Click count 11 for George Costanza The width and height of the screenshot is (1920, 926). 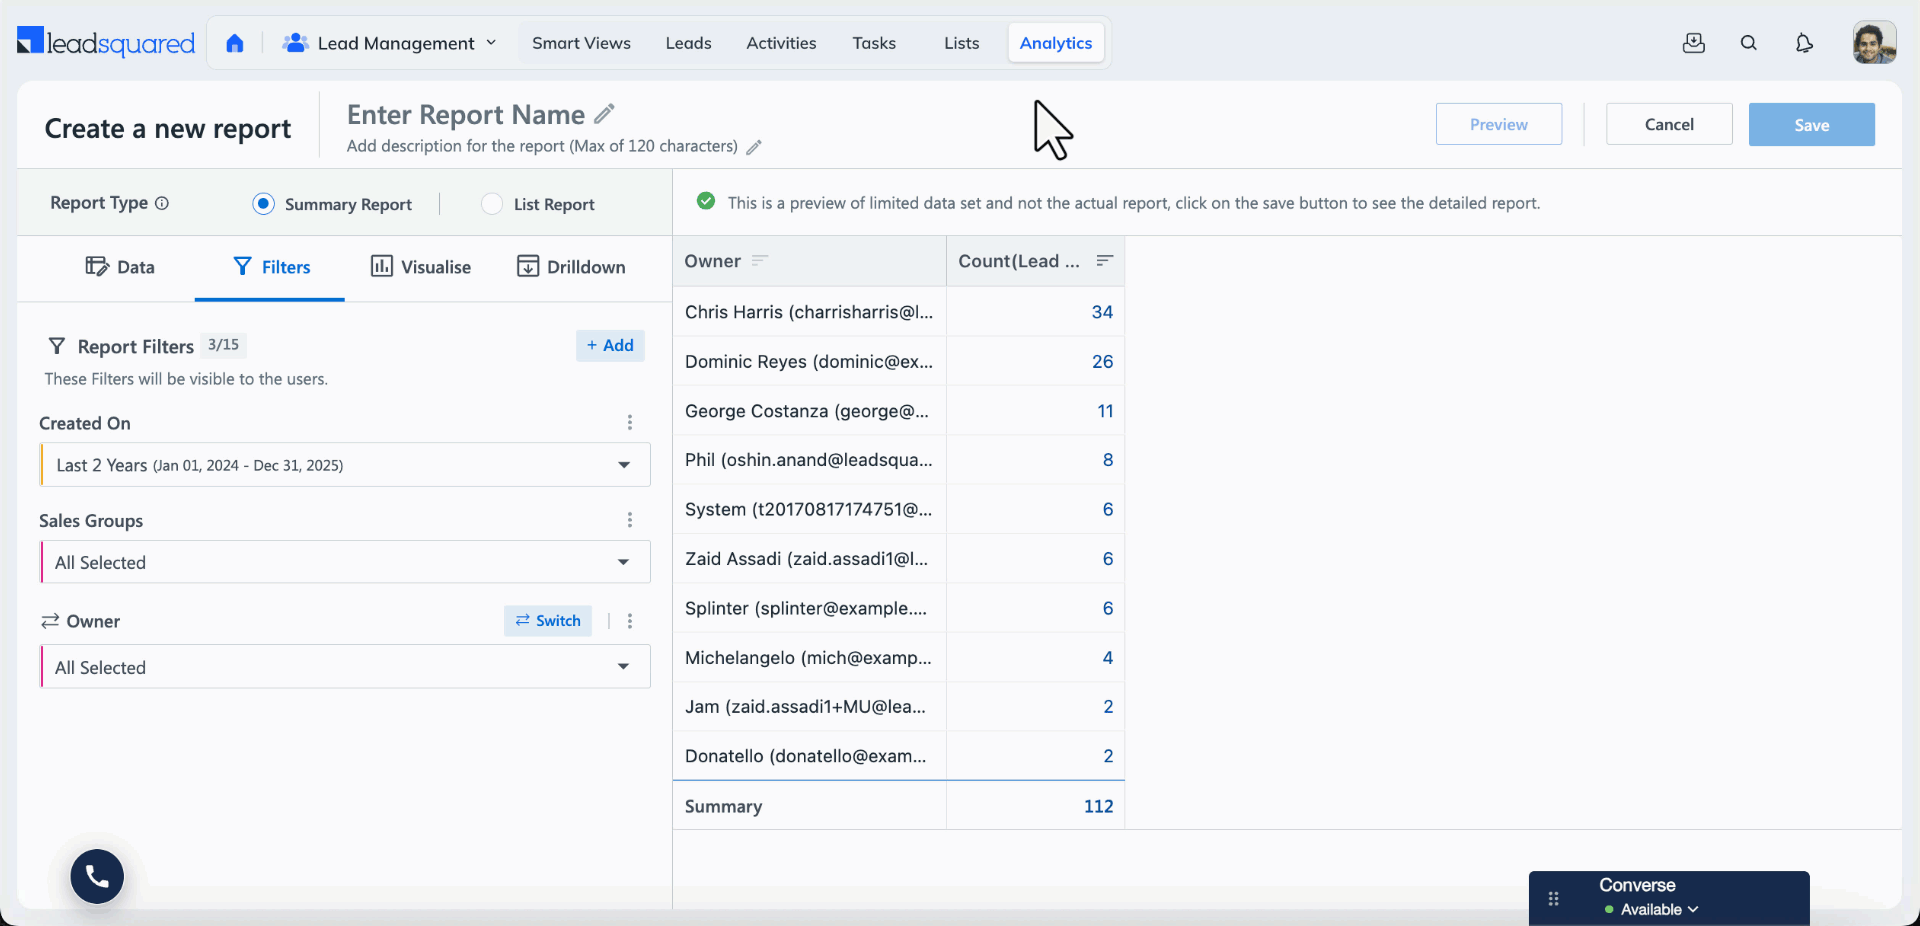pyautogui.click(x=1105, y=411)
